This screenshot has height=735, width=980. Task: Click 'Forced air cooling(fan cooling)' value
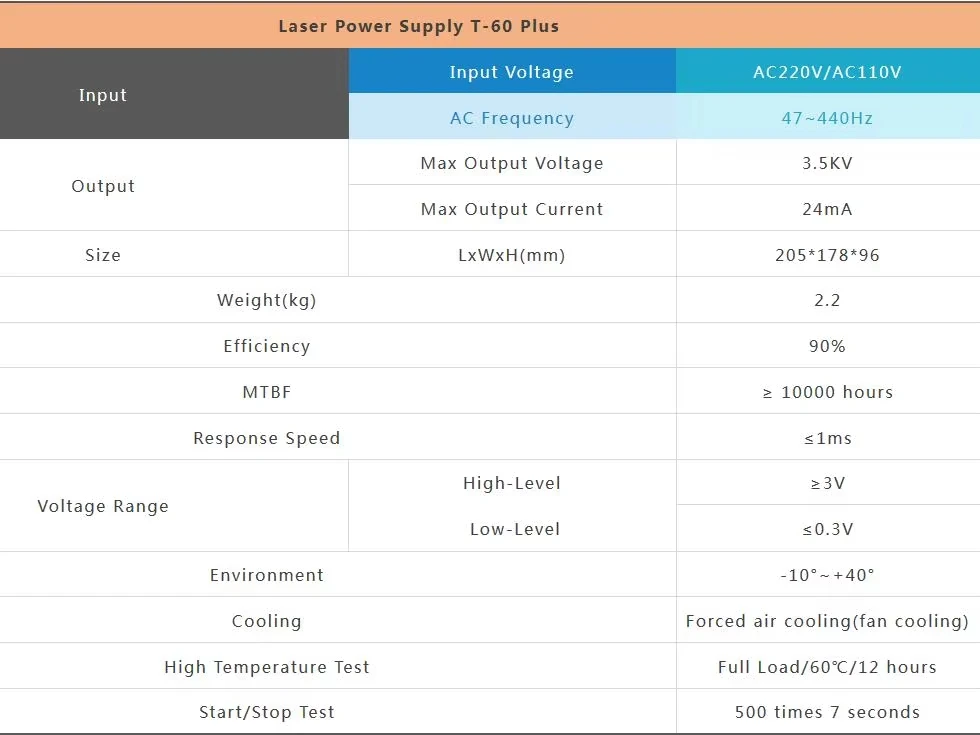828,621
